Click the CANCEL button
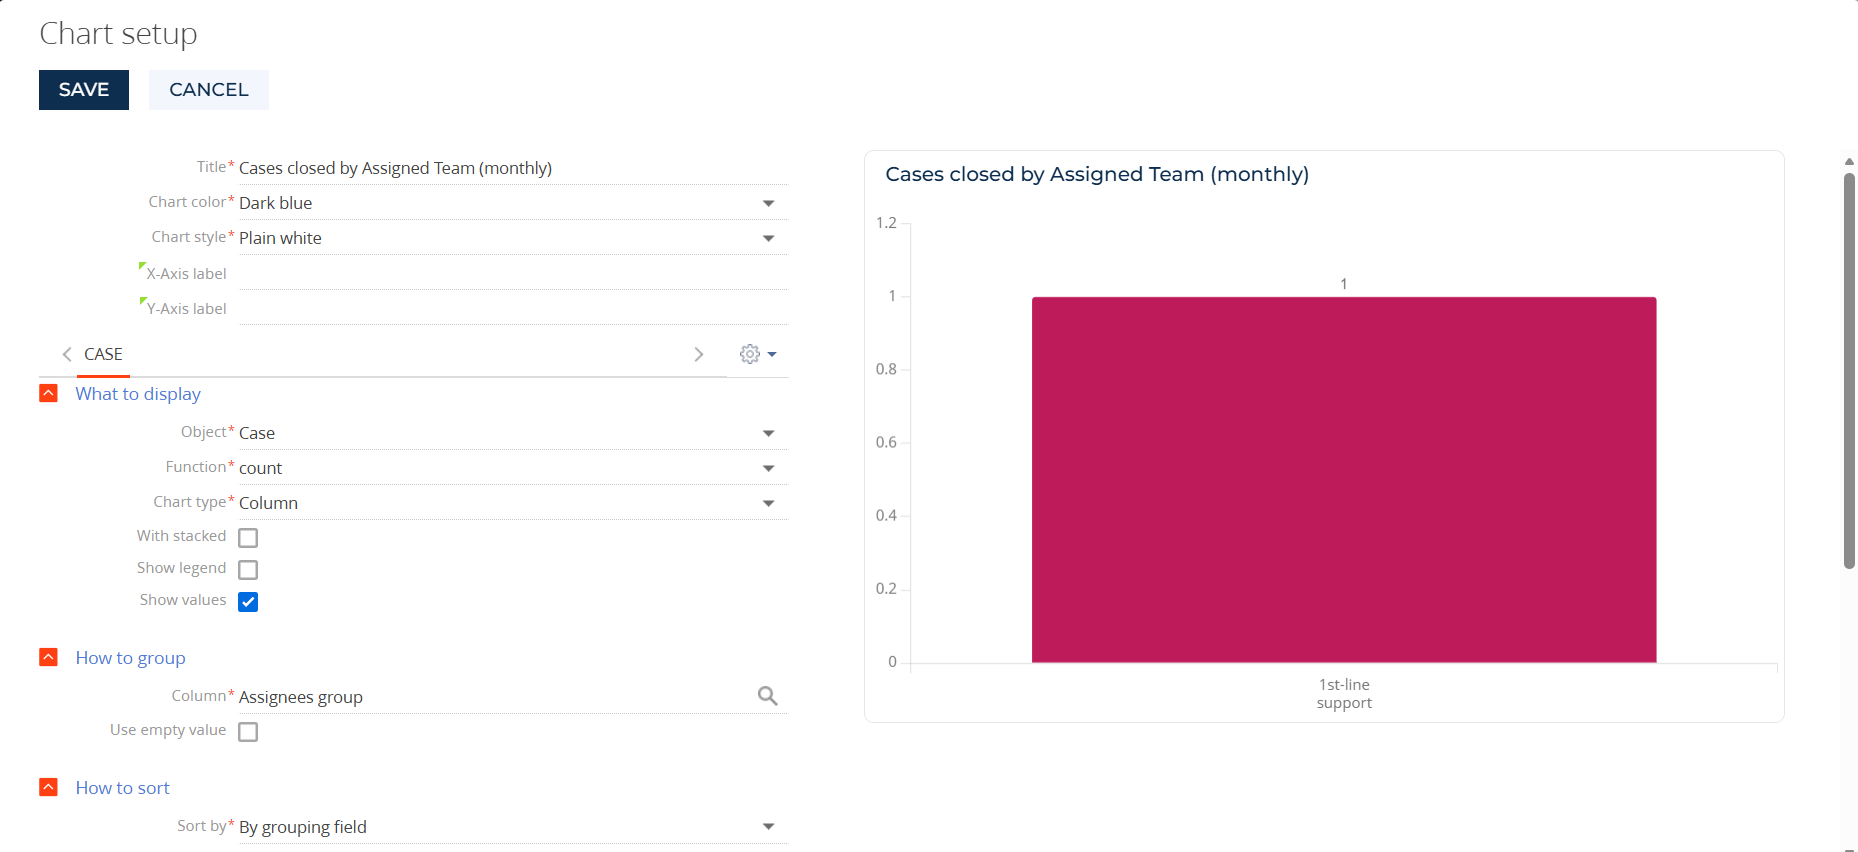 point(209,90)
